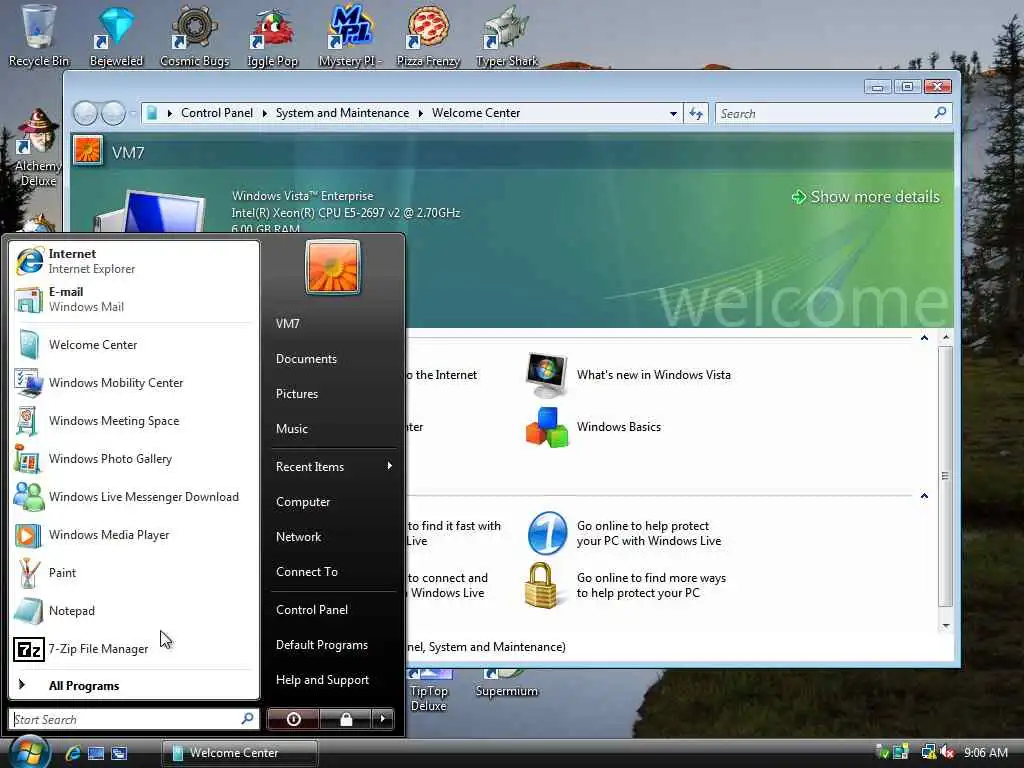Launch Alchemy Deluxe desktop shortcut
Image resolution: width=1024 pixels, height=768 pixels.
coord(39,148)
